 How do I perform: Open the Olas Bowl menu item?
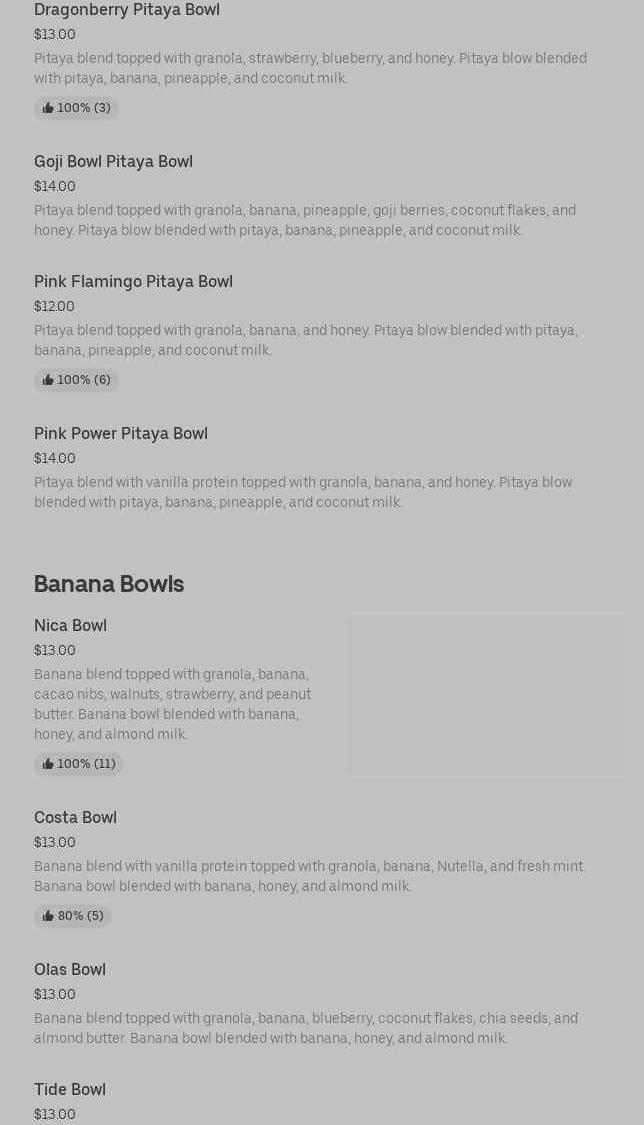(70, 969)
